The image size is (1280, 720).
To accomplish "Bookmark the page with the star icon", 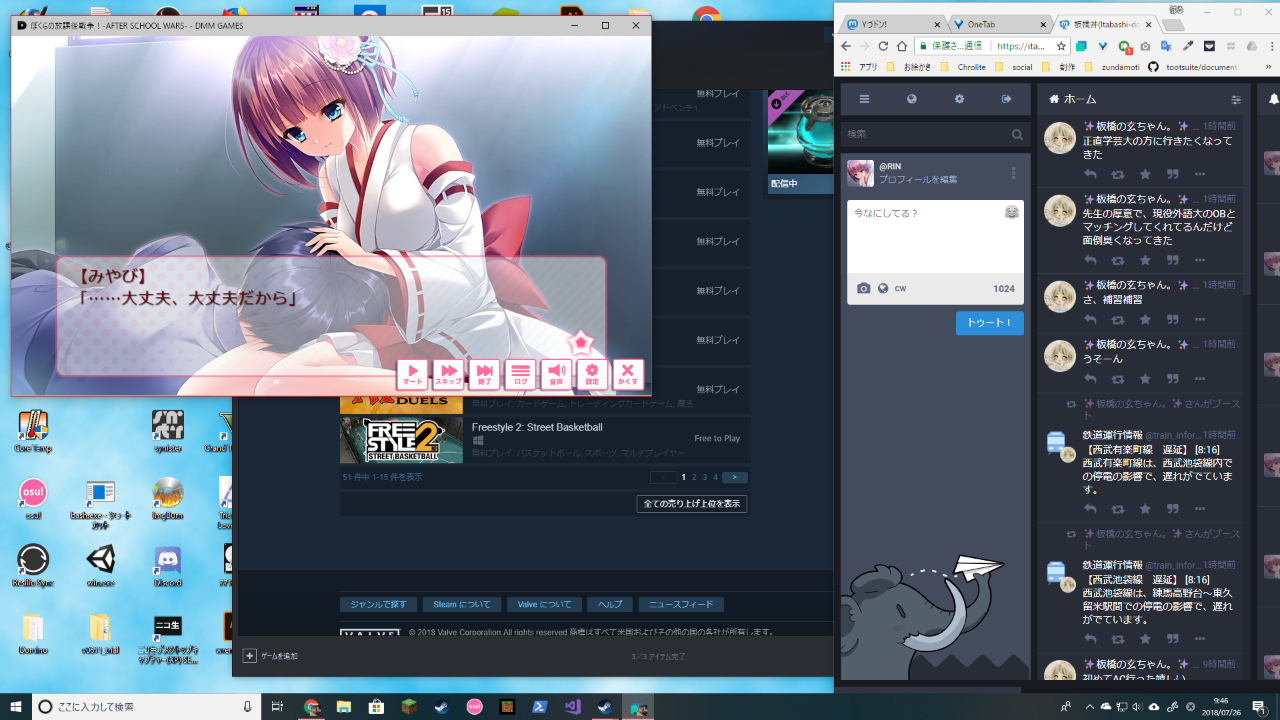I will coord(1061,46).
